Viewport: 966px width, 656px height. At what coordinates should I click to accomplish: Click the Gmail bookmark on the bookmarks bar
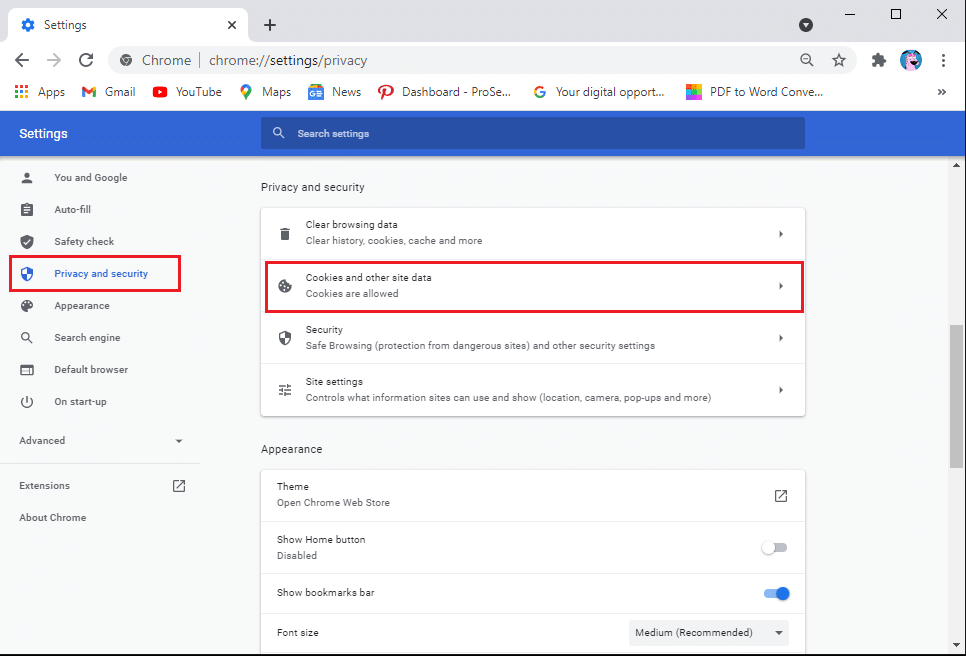107,91
